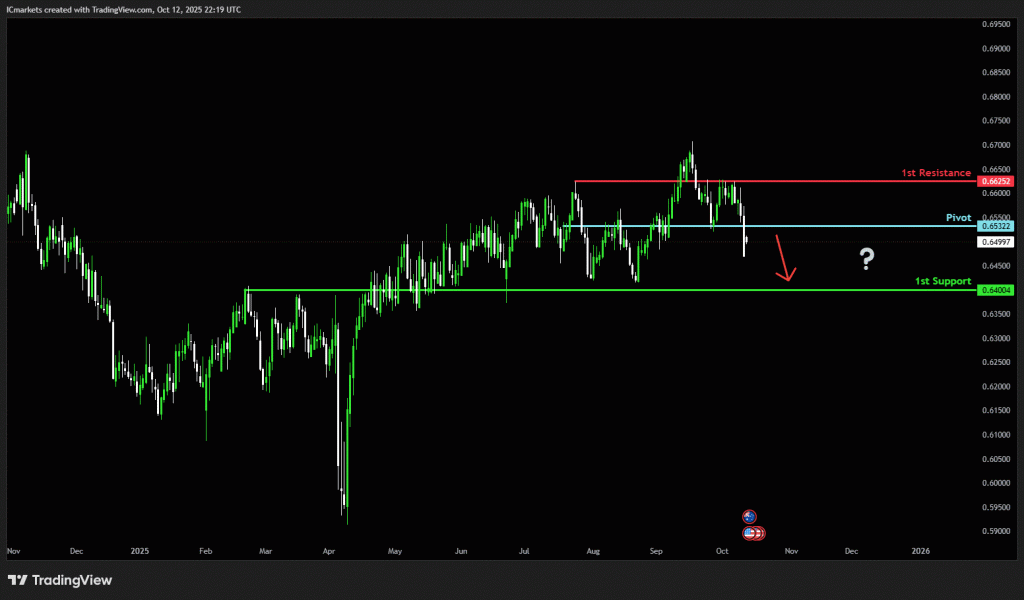The height and width of the screenshot is (600, 1024).
Task: Click the green support horizontal line
Action: 600,290
